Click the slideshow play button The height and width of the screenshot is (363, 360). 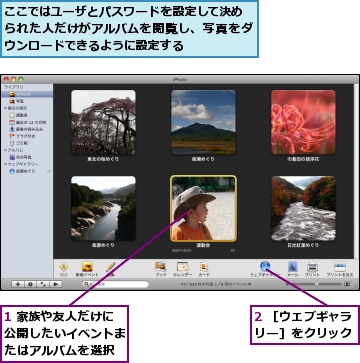tap(55, 284)
